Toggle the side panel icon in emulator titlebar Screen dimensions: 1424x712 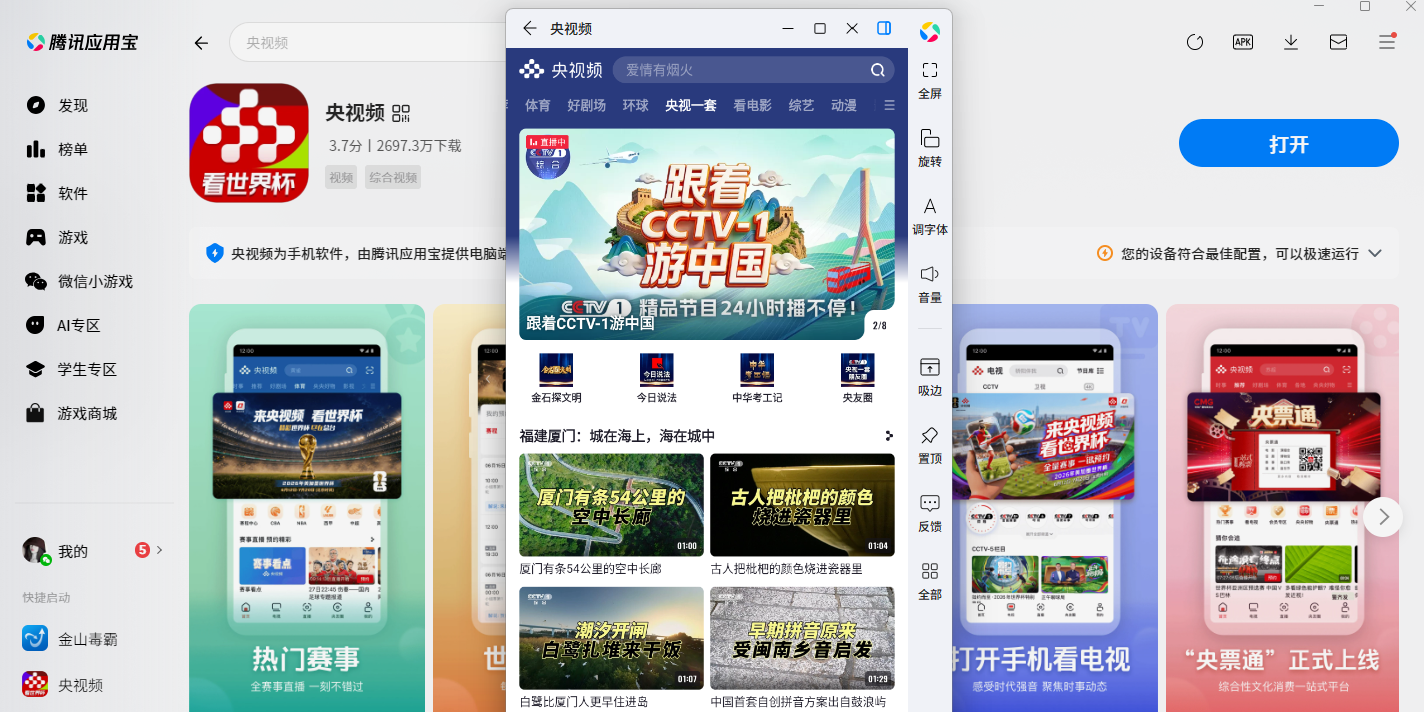(884, 28)
